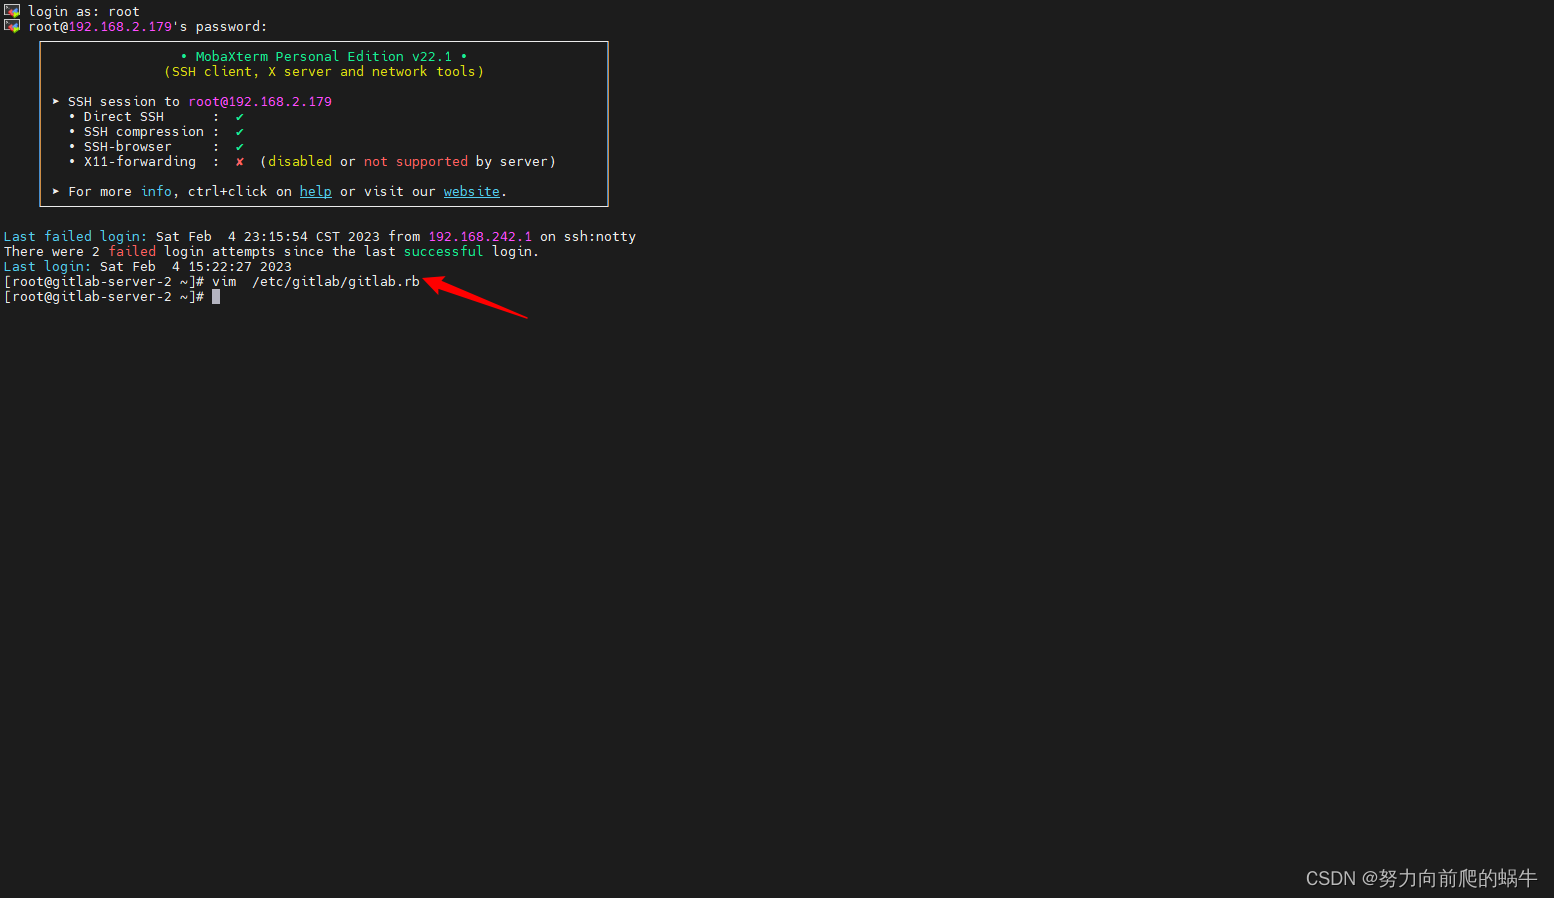1554x898 pixels.
Task: Click the path /etc/gitlab/gitlab.rb
Action: click(336, 282)
